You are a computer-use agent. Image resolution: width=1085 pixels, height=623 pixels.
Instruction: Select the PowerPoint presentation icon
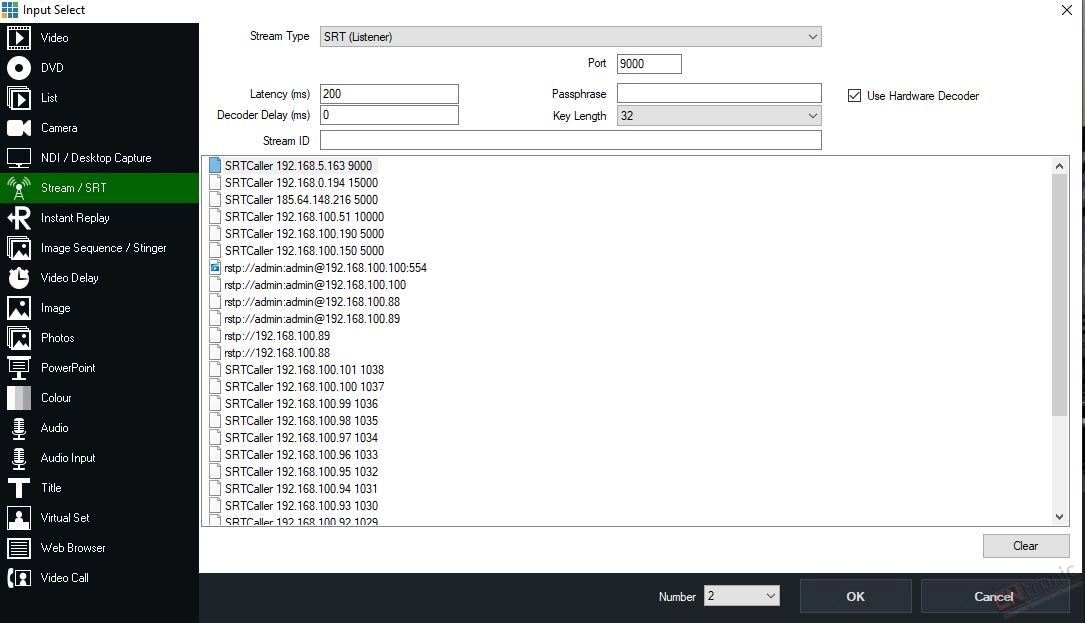tap(19, 368)
